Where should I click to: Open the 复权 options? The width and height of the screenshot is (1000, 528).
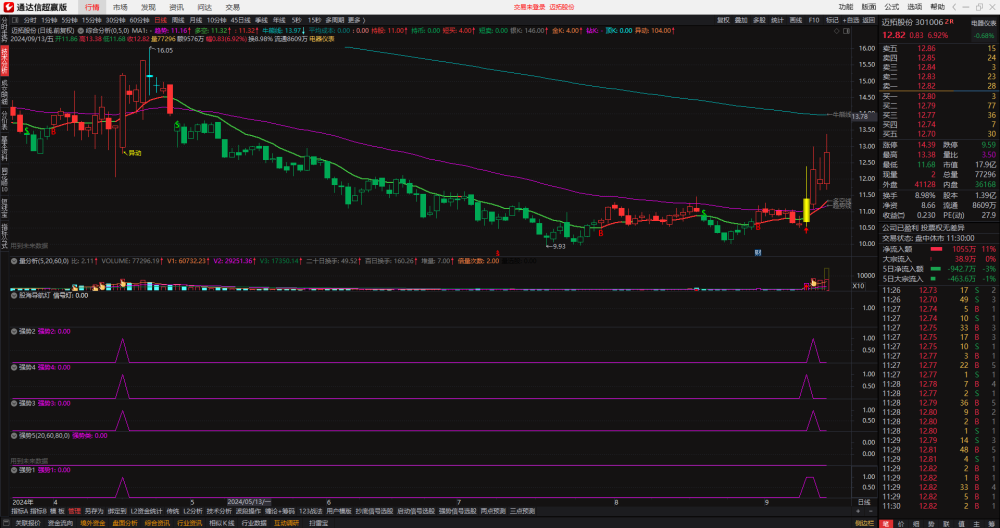[723, 20]
